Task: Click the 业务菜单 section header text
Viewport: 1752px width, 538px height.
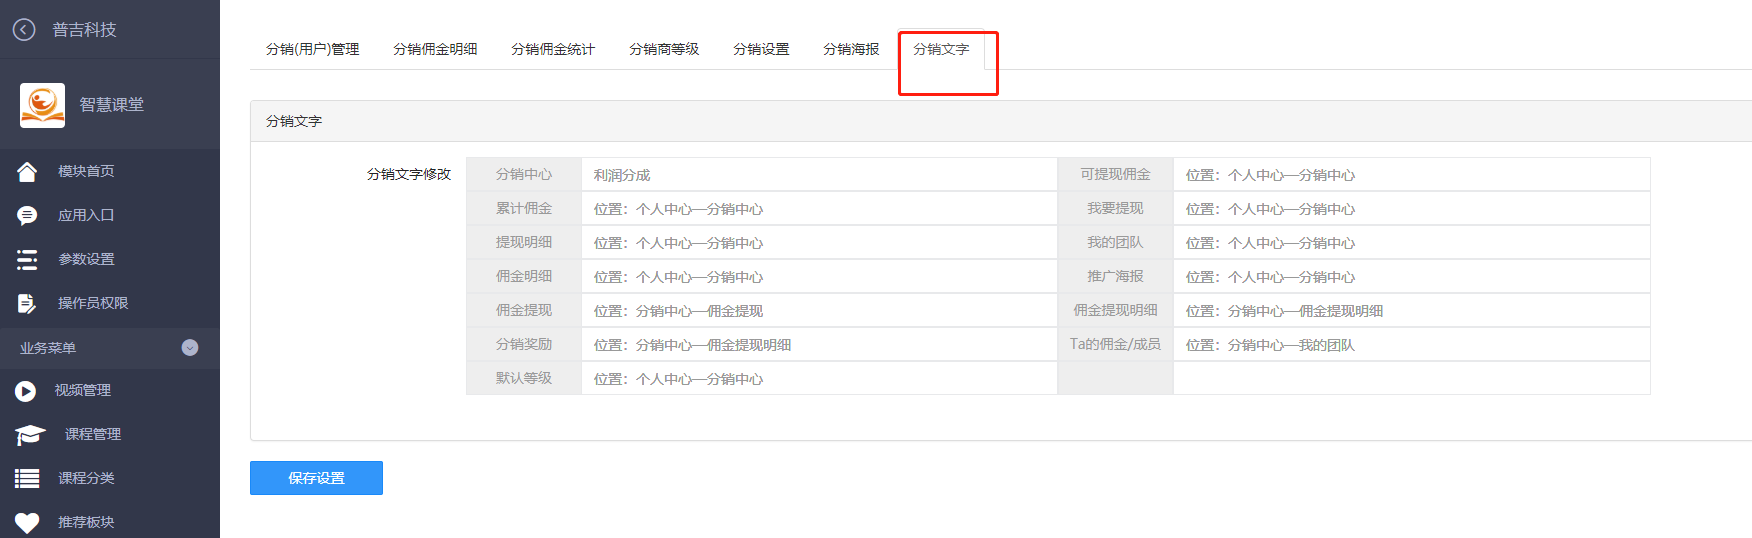Action: 48,348
